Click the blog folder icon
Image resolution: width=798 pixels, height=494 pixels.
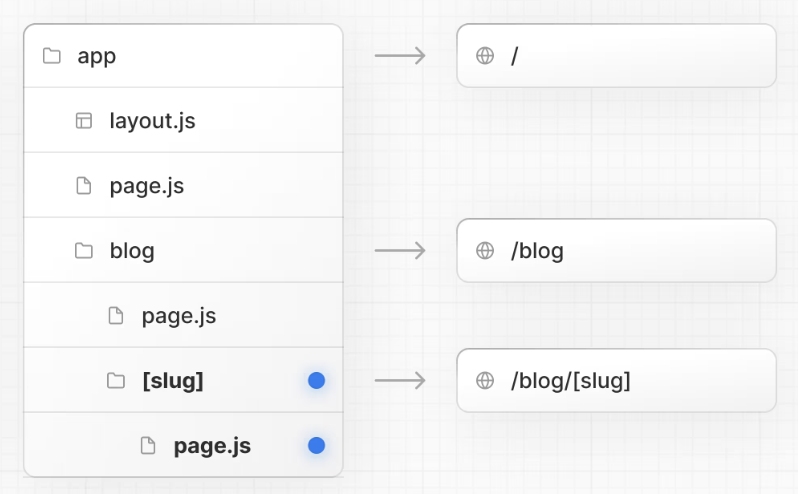coord(84,251)
